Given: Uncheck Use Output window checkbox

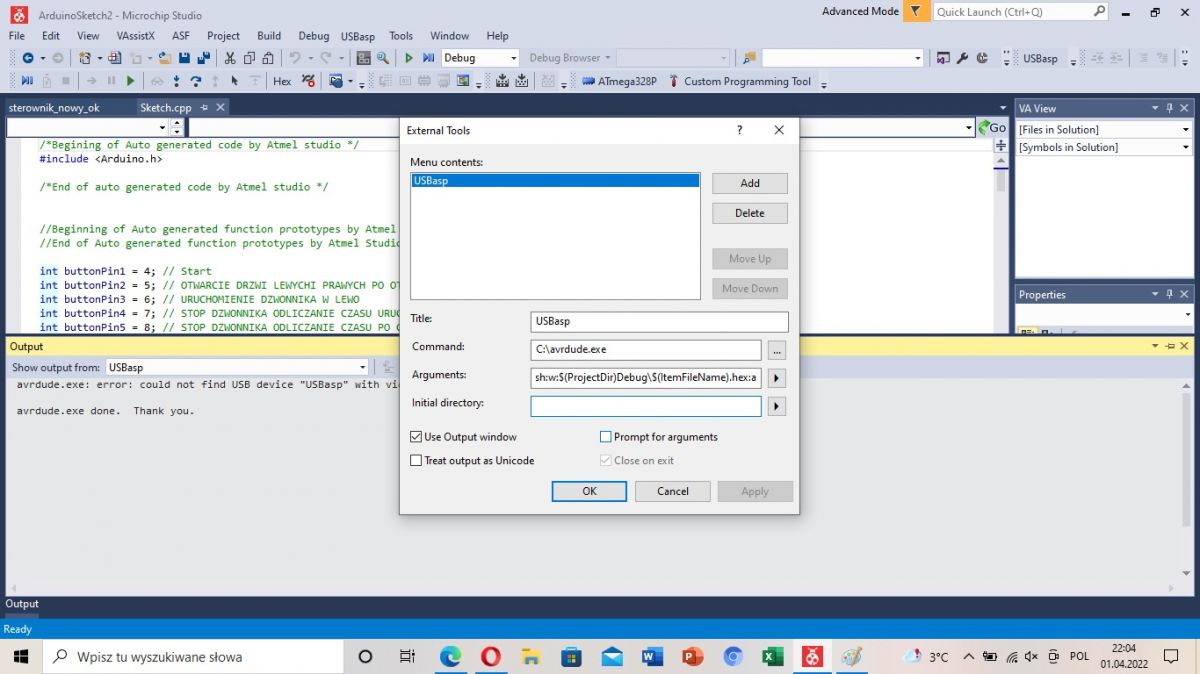Looking at the screenshot, I should [416, 437].
